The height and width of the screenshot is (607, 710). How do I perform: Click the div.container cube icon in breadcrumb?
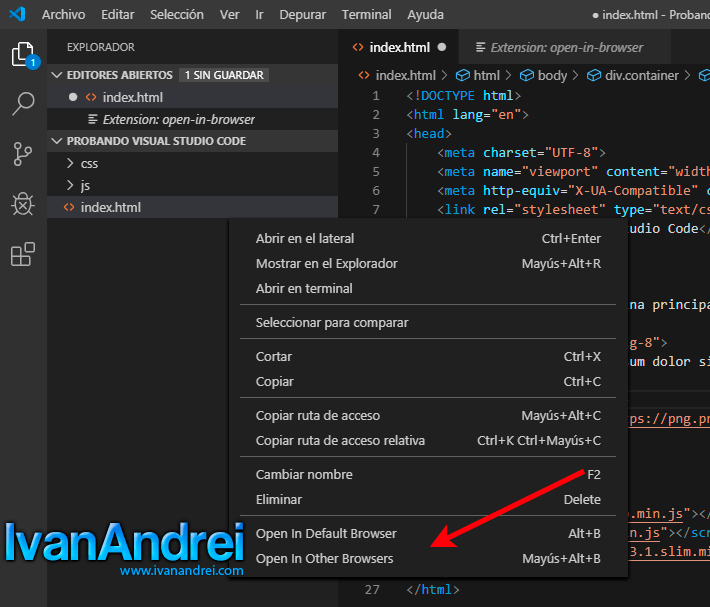point(594,75)
